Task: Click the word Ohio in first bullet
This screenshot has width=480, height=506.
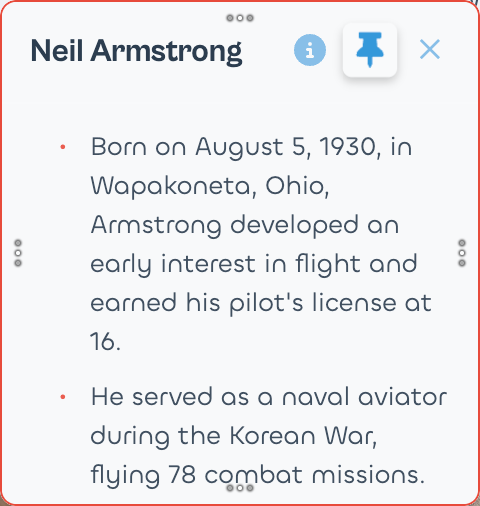Action: 297,185
